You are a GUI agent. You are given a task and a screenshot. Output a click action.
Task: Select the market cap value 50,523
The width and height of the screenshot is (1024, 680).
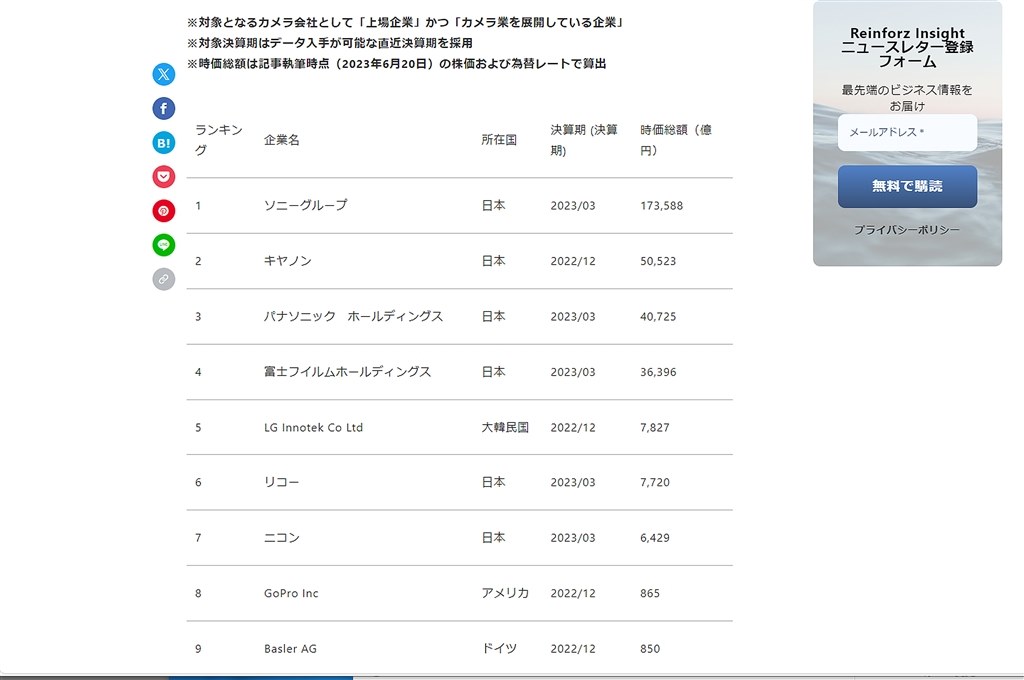(x=658, y=261)
